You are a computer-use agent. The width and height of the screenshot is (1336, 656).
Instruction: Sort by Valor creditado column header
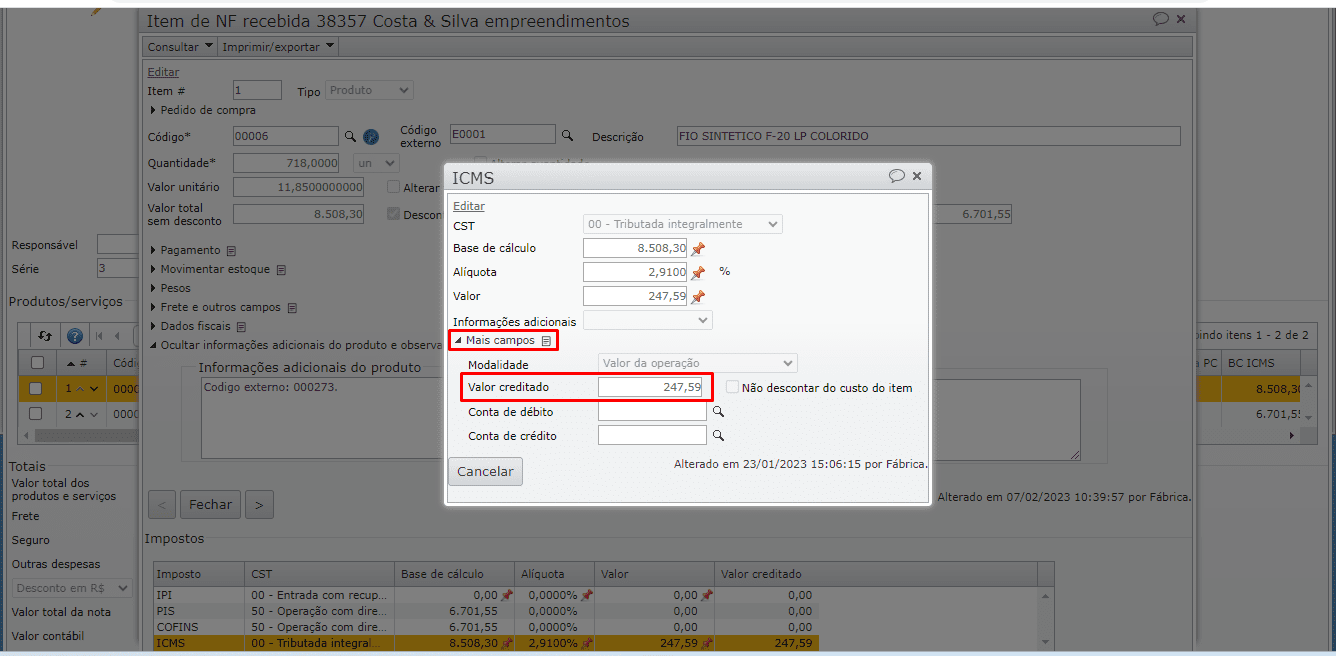point(760,574)
